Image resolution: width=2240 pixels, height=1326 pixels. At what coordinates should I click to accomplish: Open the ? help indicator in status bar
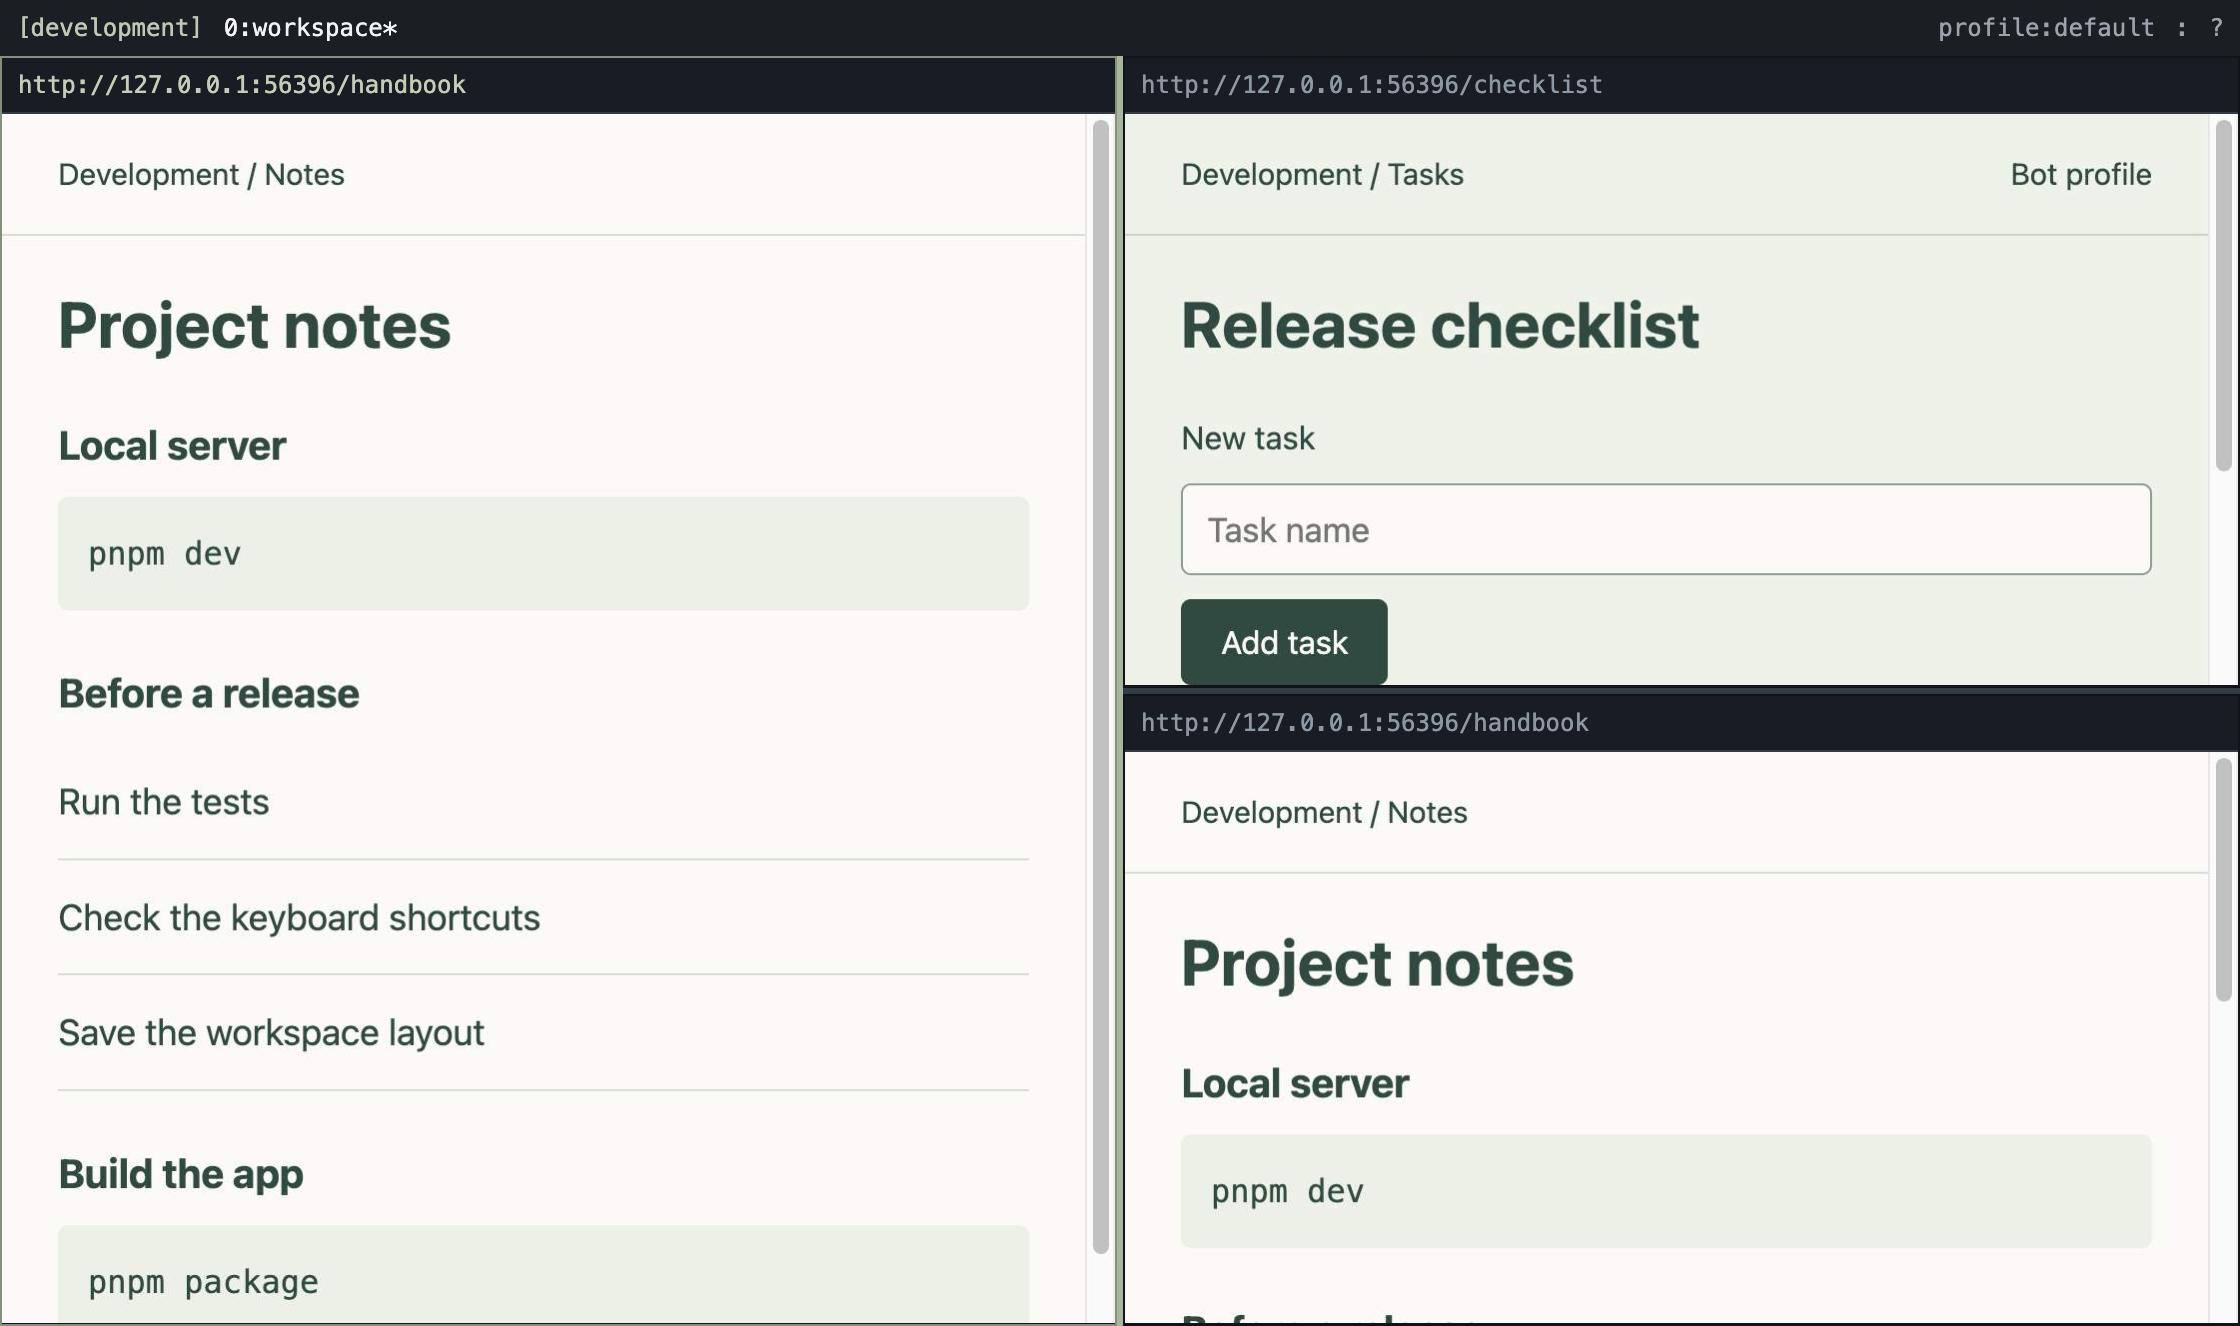2216,27
